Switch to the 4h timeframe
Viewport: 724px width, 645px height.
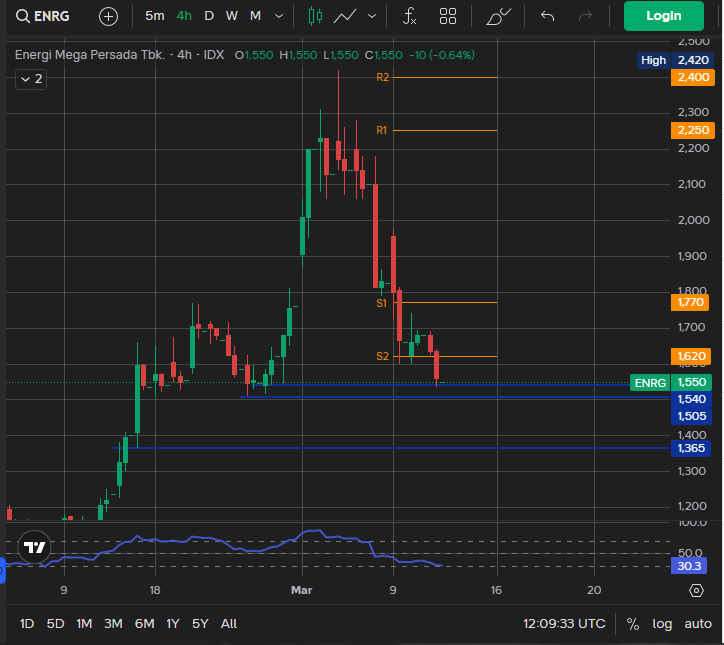[184, 16]
